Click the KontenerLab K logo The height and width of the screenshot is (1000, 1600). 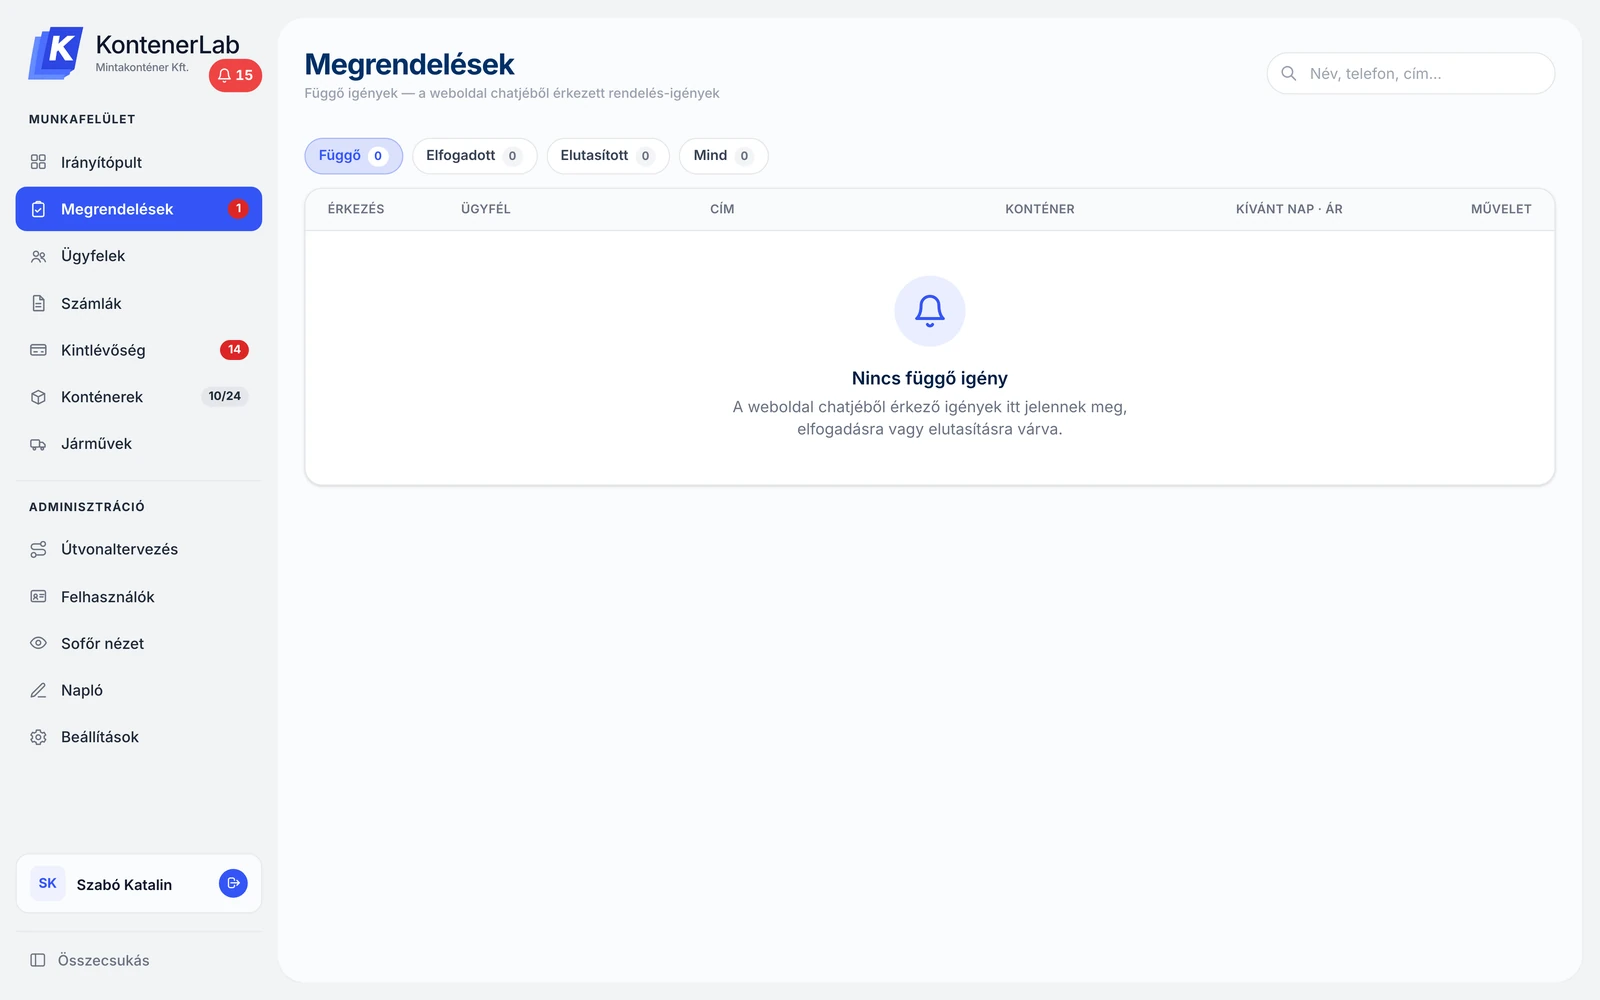click(56, 53)
